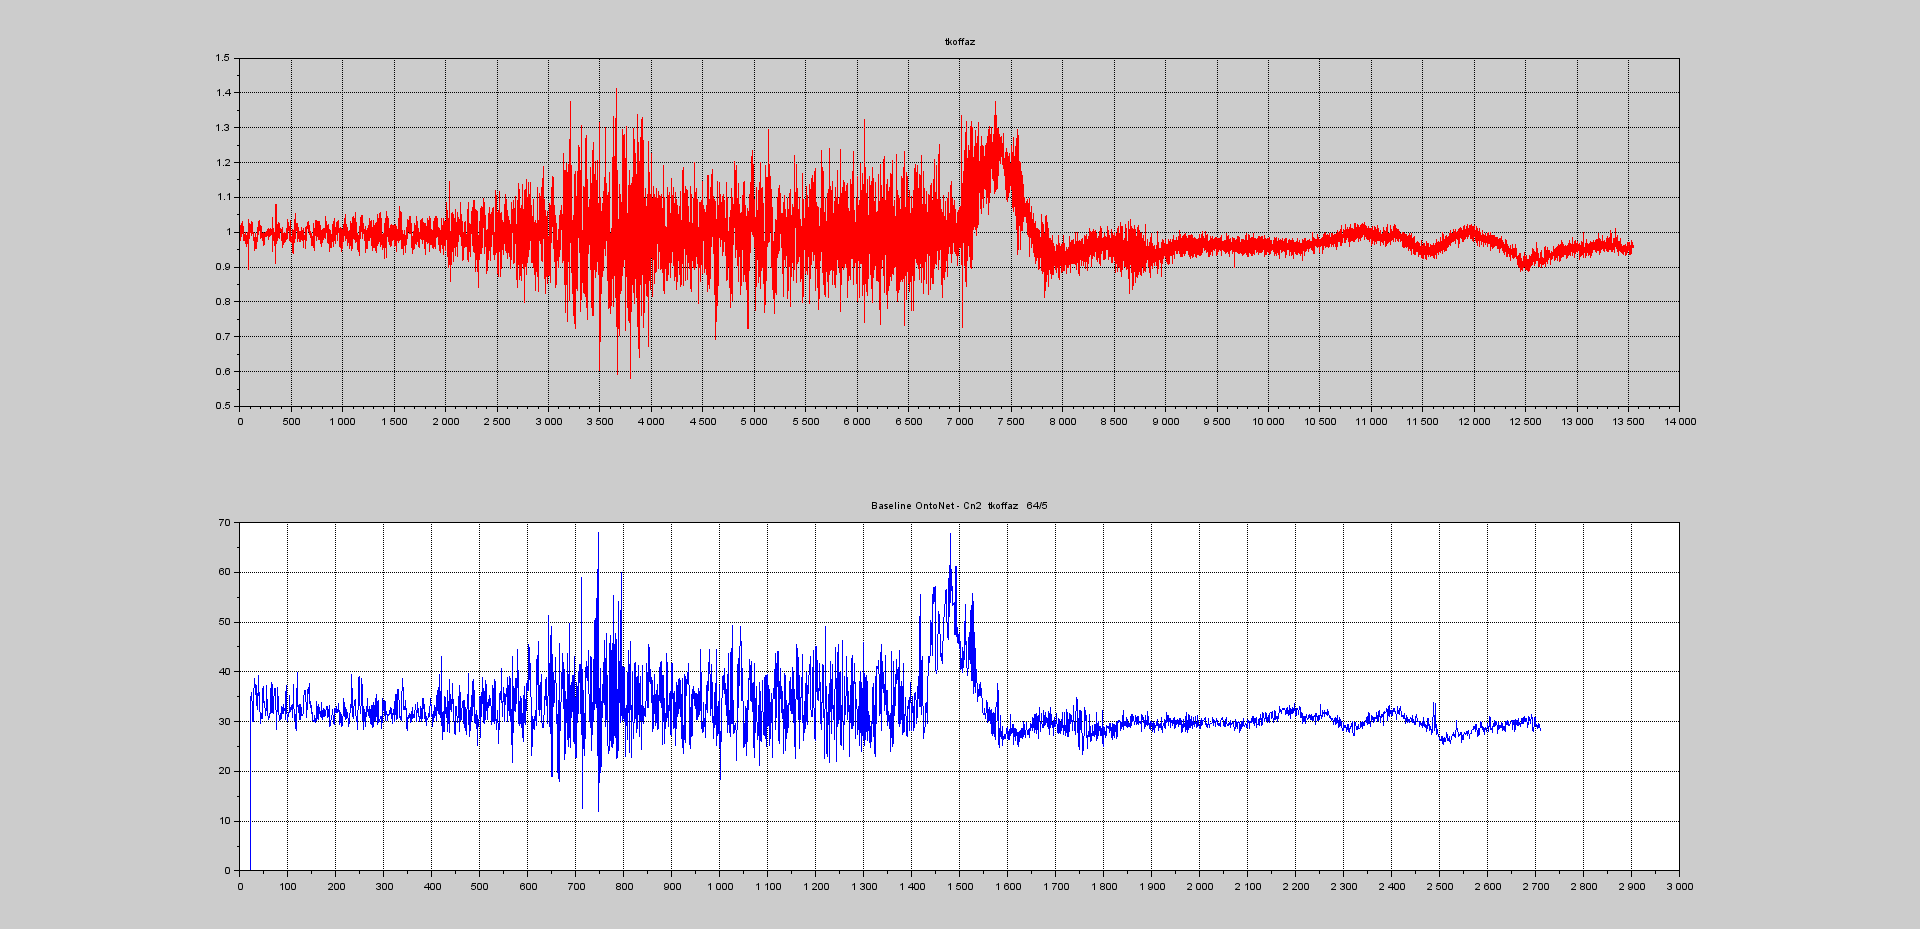Click the 12 500 x-axis tick label
Viewport: 1920px width, 929px height.
pyautogui.click(x=1525, y=422)
